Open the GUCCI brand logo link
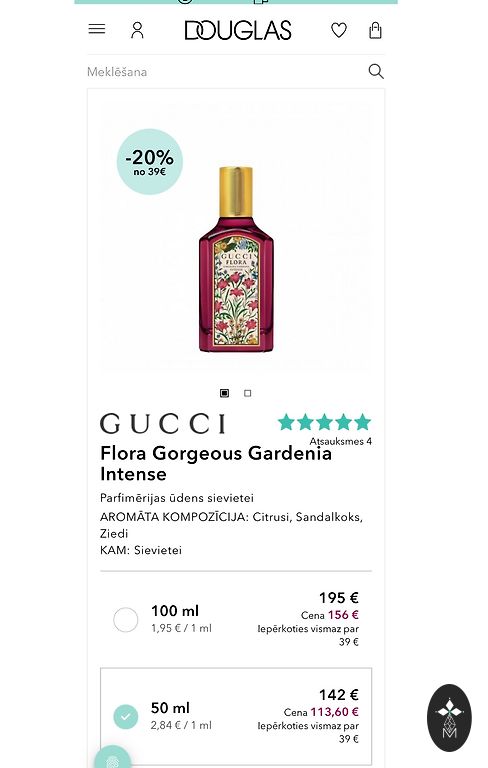Viewport: 488px width, 768px height. tap(163, 424)
